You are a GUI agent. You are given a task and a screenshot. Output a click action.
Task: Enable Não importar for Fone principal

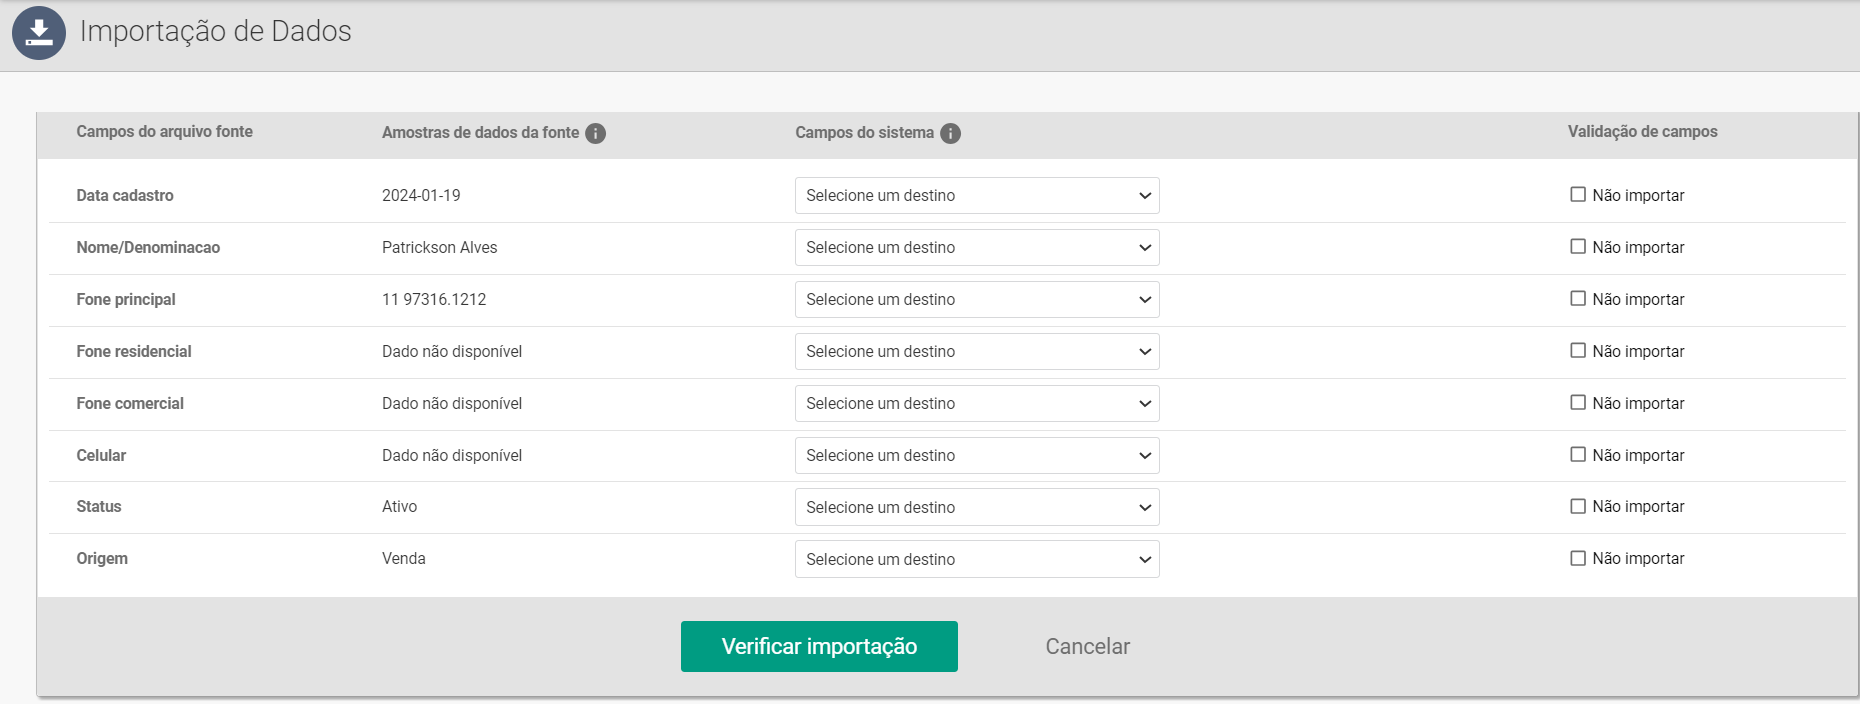click(x=1578, y=299)
